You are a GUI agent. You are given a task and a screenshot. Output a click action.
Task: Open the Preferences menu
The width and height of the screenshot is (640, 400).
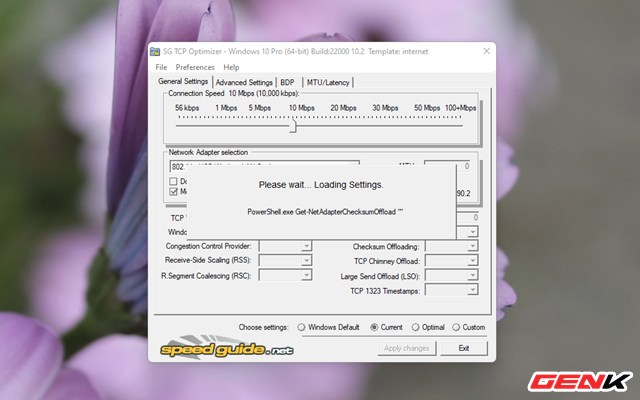point(195,67)
